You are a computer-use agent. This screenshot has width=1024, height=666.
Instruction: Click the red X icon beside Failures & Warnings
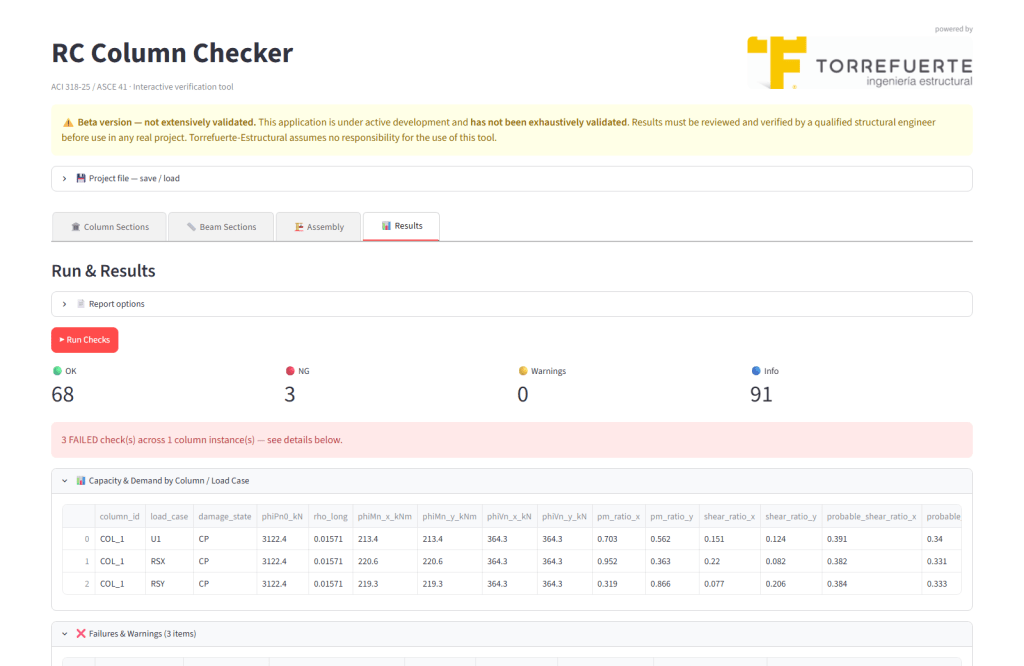[81, 633]
